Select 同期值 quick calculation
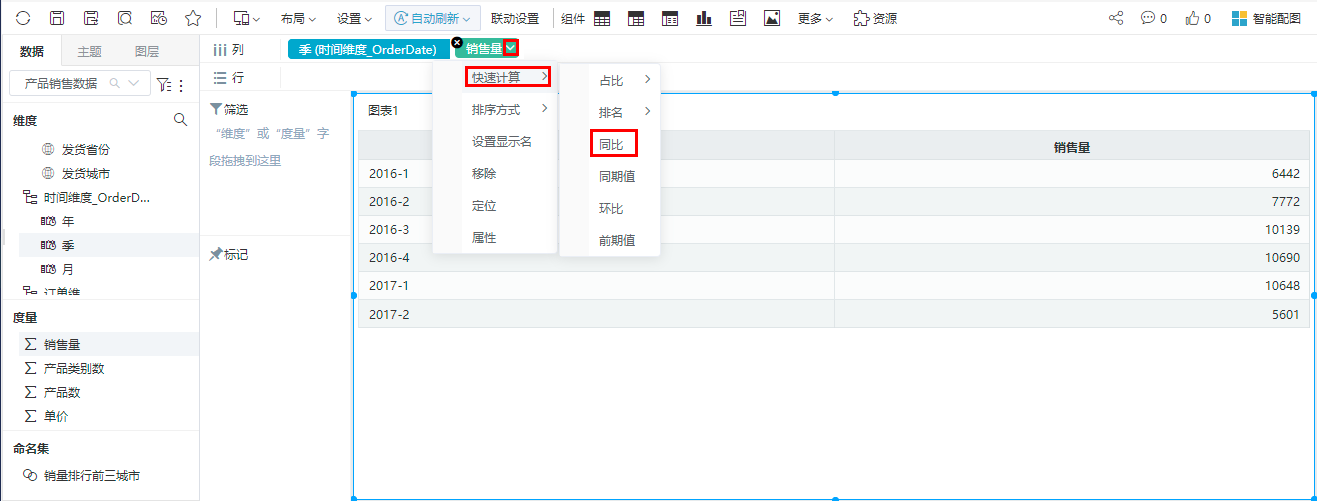The height and width of the screenshot is (501, 1317). pyautogui.click(x=610, y=176)
